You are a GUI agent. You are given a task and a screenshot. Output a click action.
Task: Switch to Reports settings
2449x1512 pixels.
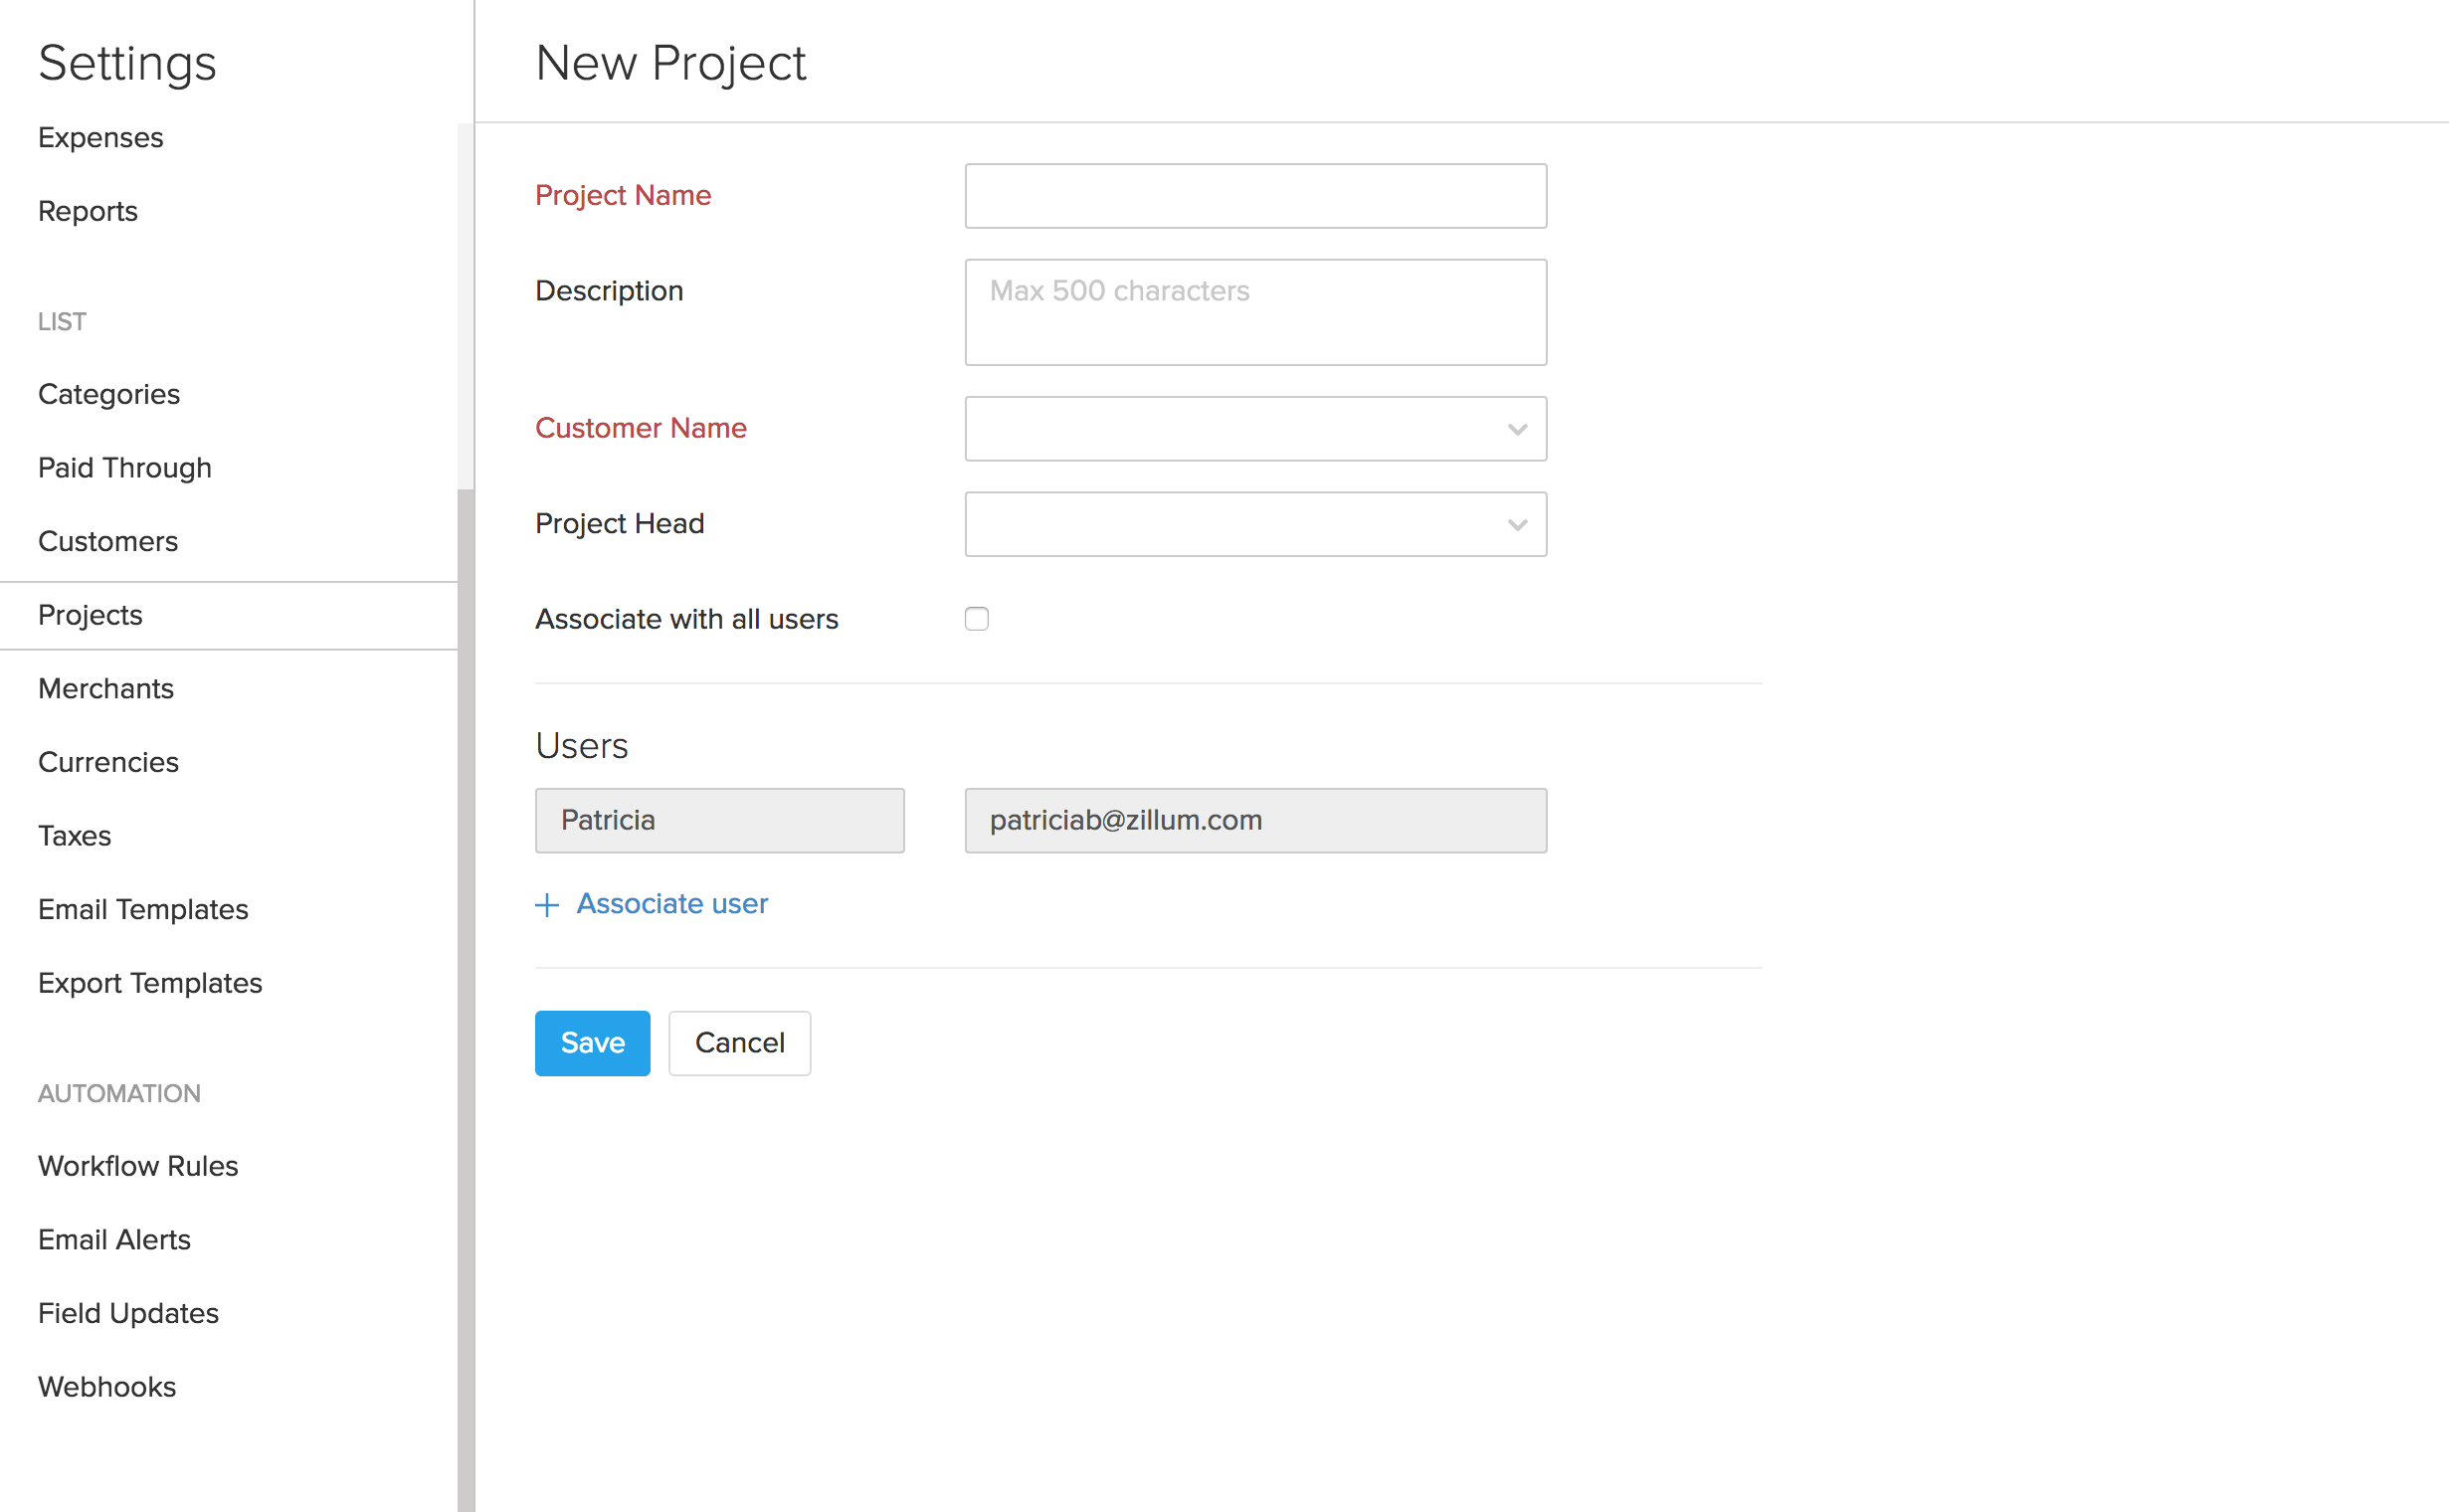(x=87, y=210)
